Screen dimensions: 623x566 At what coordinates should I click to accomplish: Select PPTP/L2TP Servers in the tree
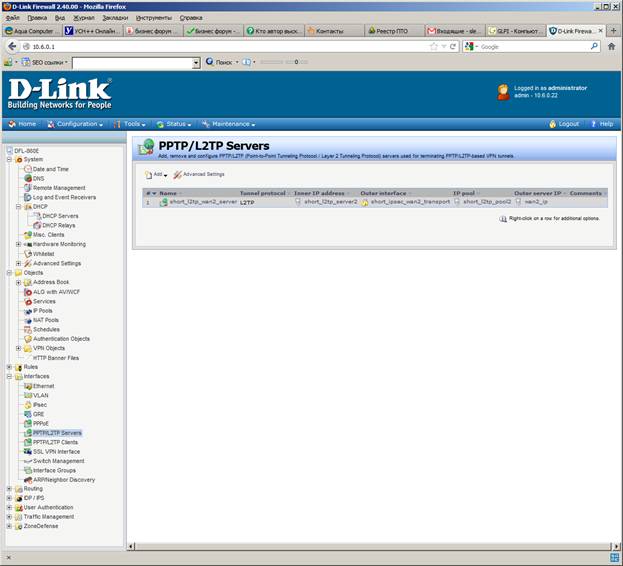(57, 433)
